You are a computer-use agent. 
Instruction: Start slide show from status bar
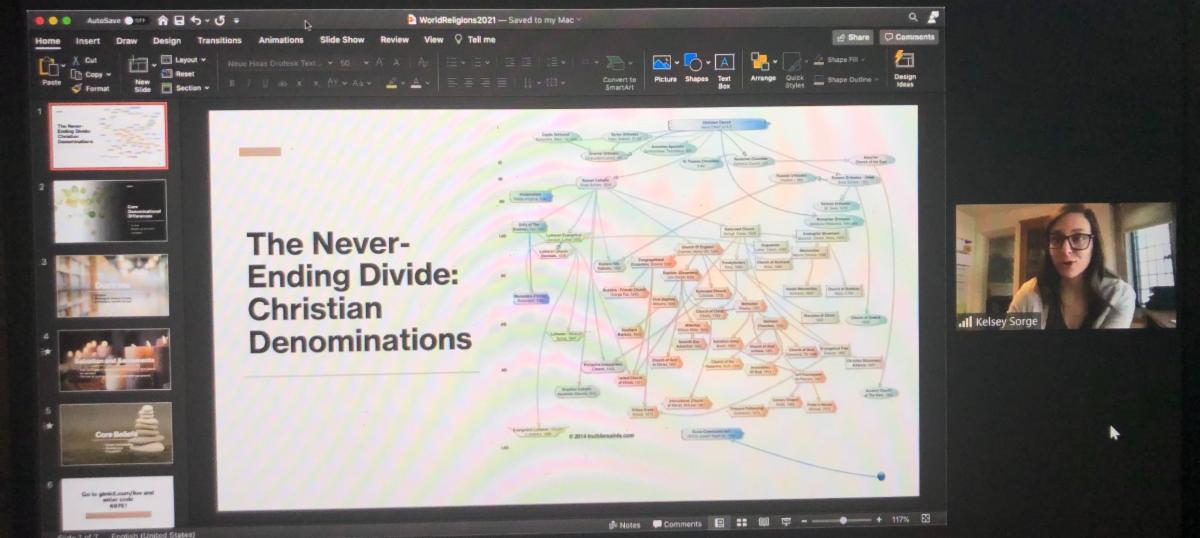click(x=785, y=522)
